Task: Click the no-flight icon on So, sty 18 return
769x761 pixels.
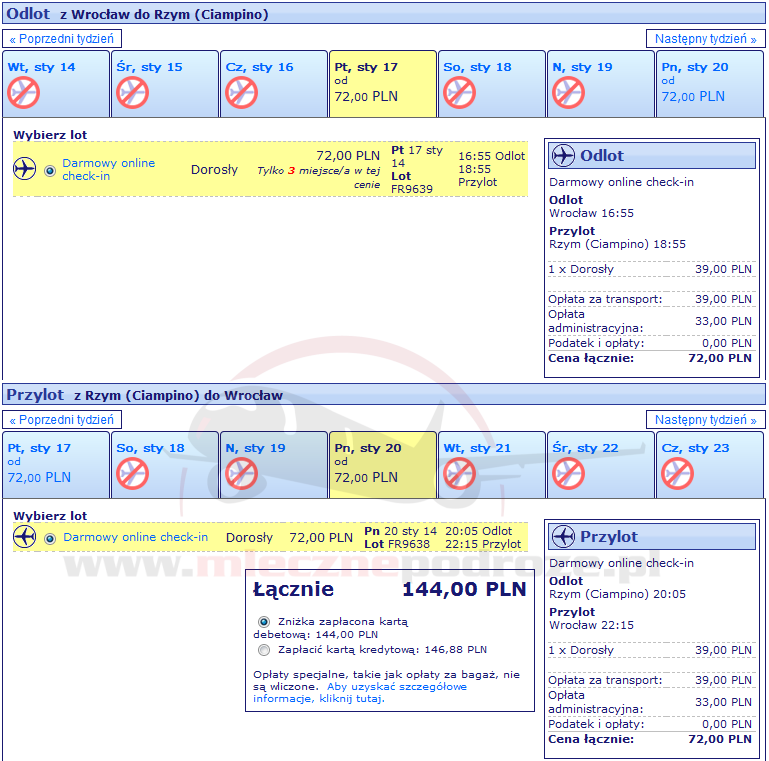Action: pyautogui.click(x=132, y=473)
